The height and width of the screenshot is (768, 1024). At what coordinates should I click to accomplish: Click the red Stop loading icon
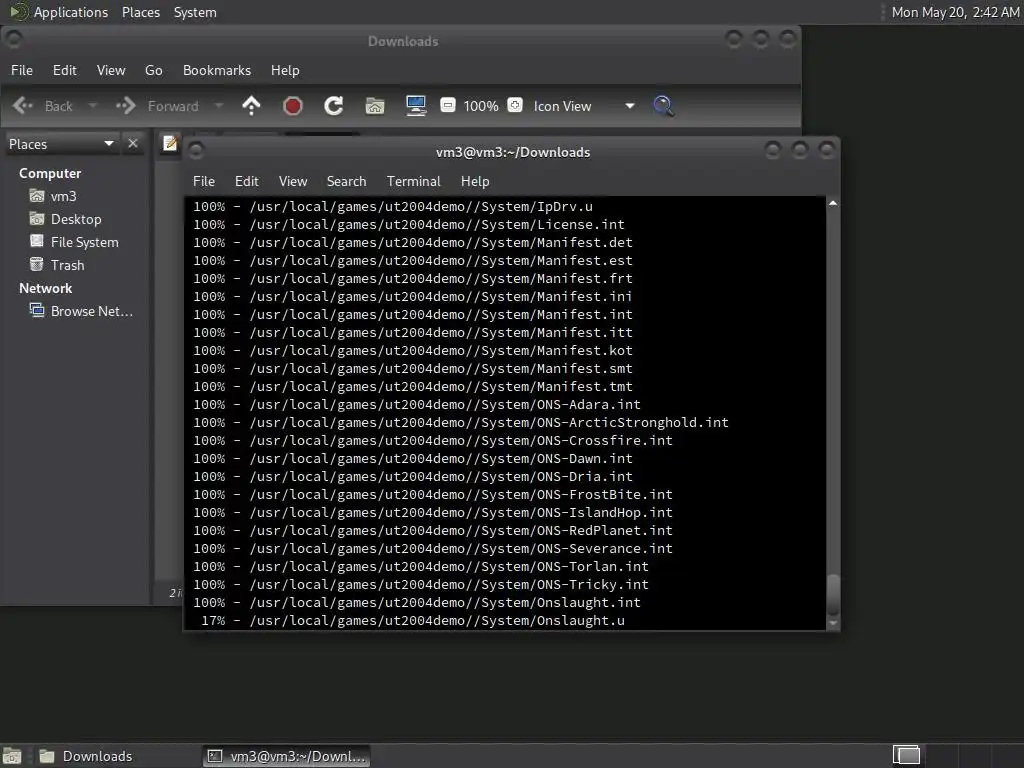coord(293,106)
